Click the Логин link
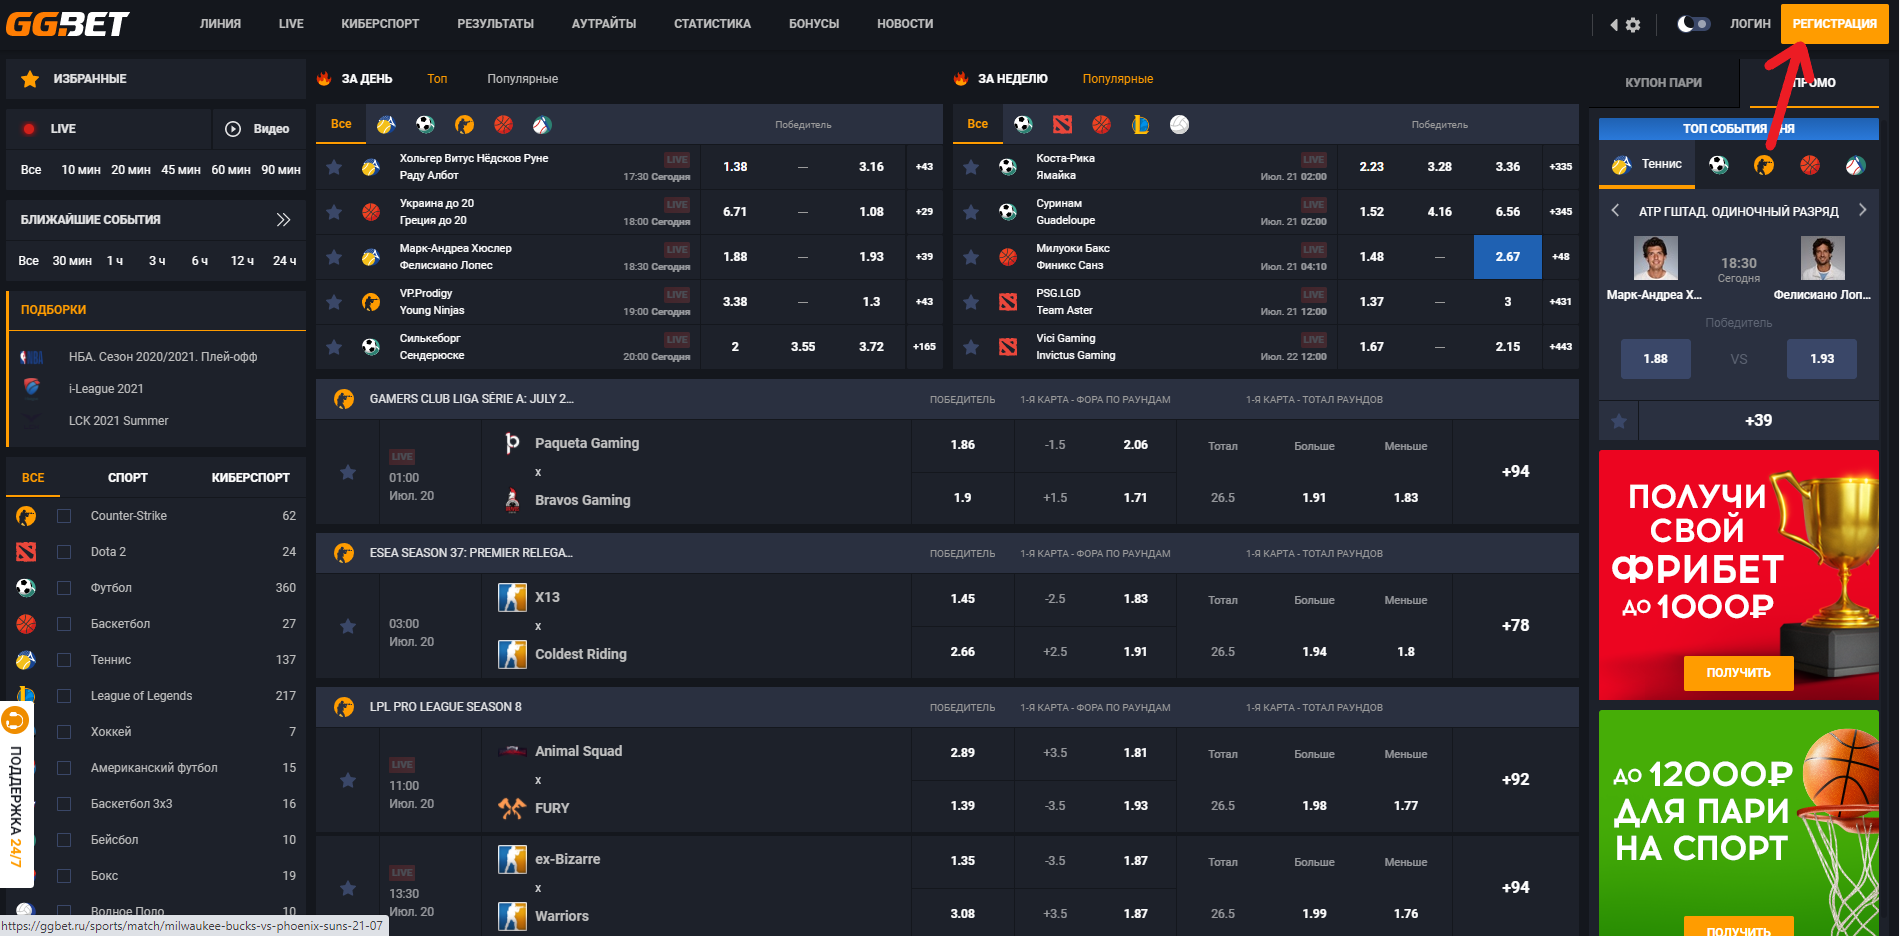Image resolution: width=1900 pixels, height=936 pixels. click(x=1750, y=24)
